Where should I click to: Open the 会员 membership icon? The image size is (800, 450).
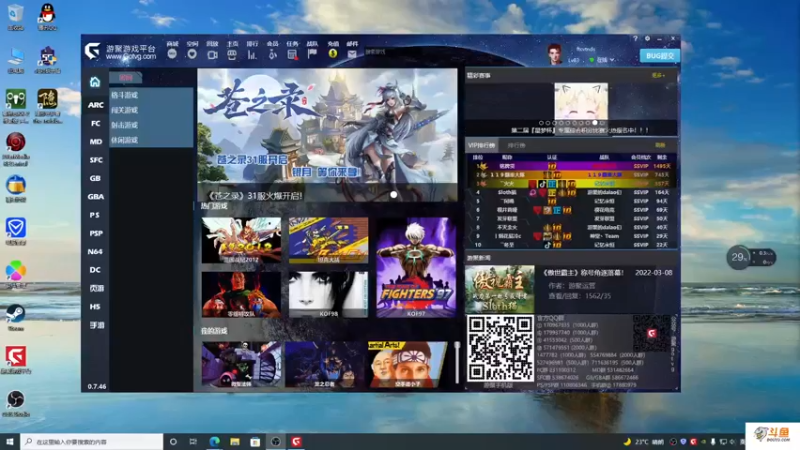click(272, 54)
